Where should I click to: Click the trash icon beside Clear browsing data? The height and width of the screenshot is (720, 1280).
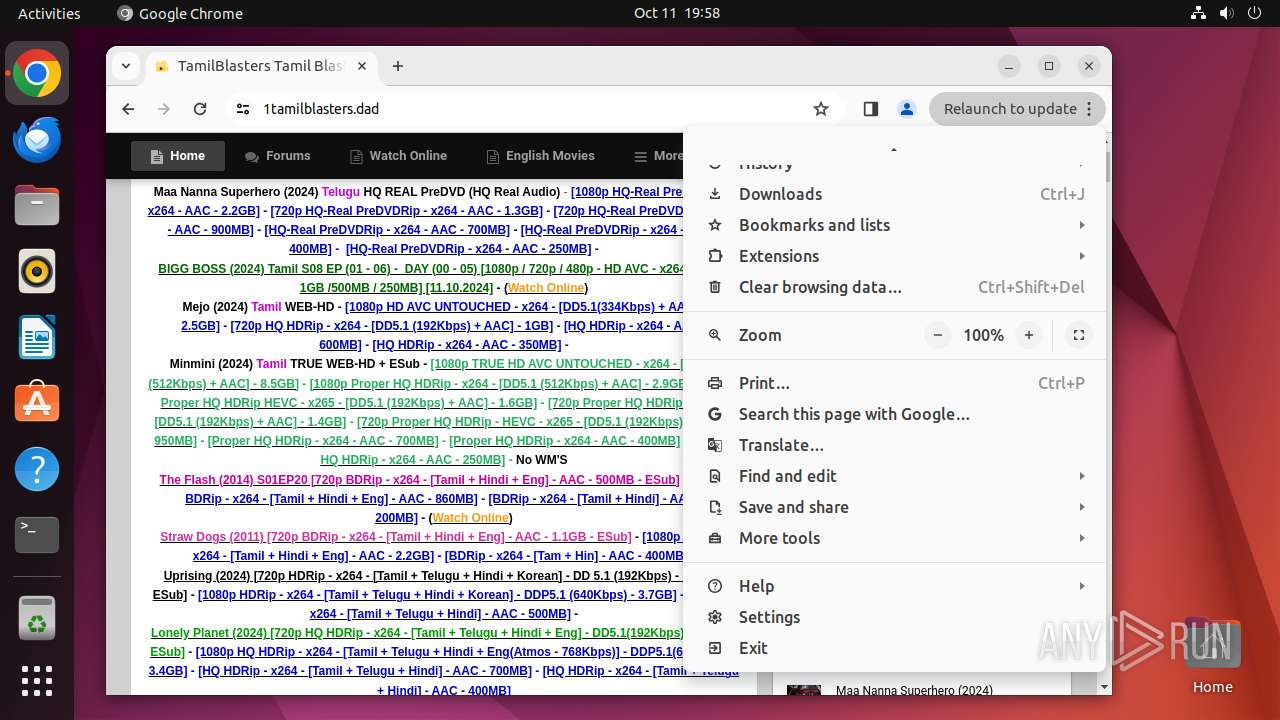pyautogui.click(x=715, y=287)
